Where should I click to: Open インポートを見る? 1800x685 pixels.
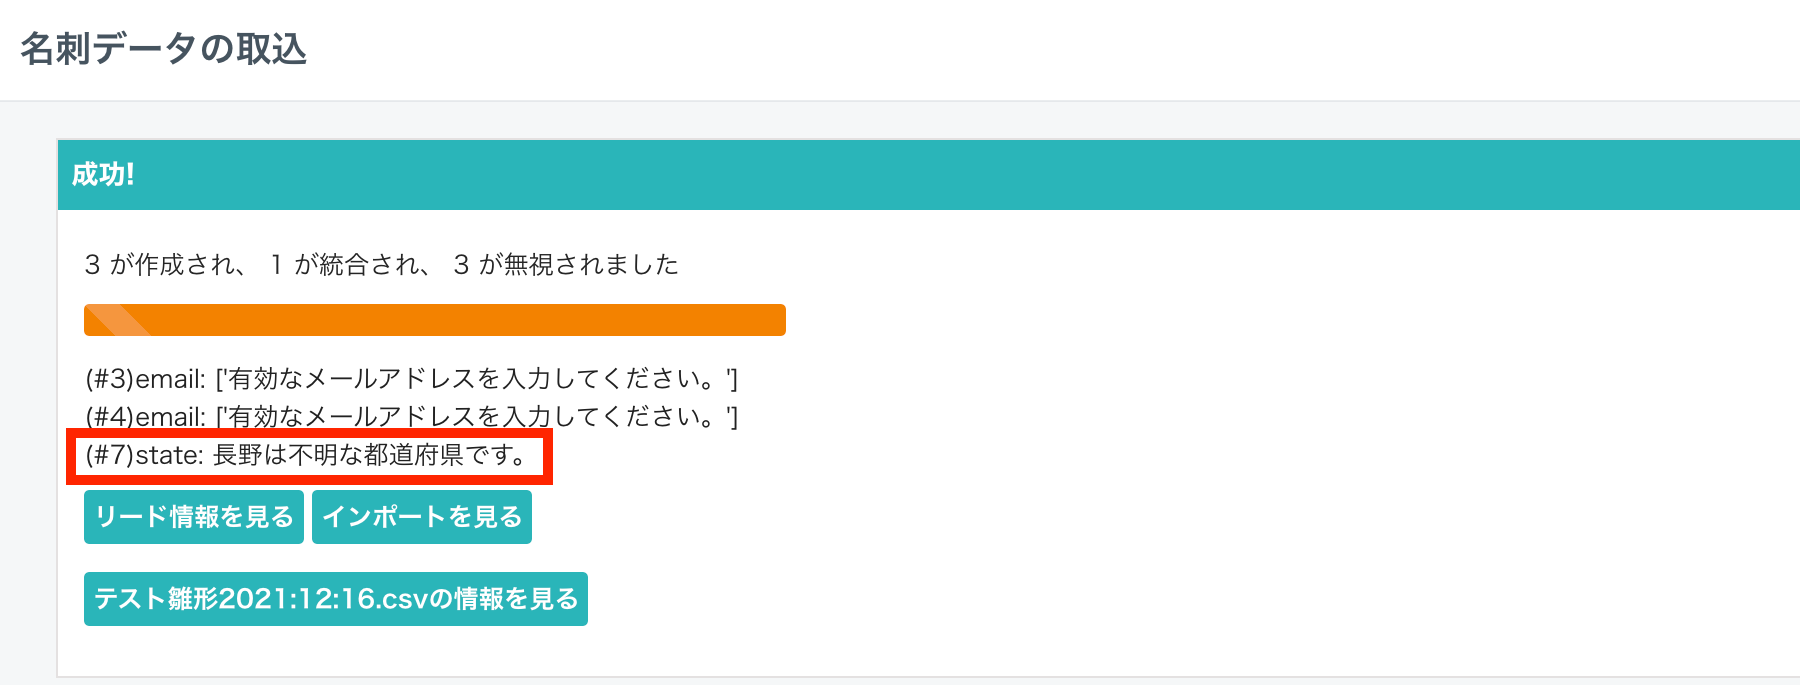422,517
